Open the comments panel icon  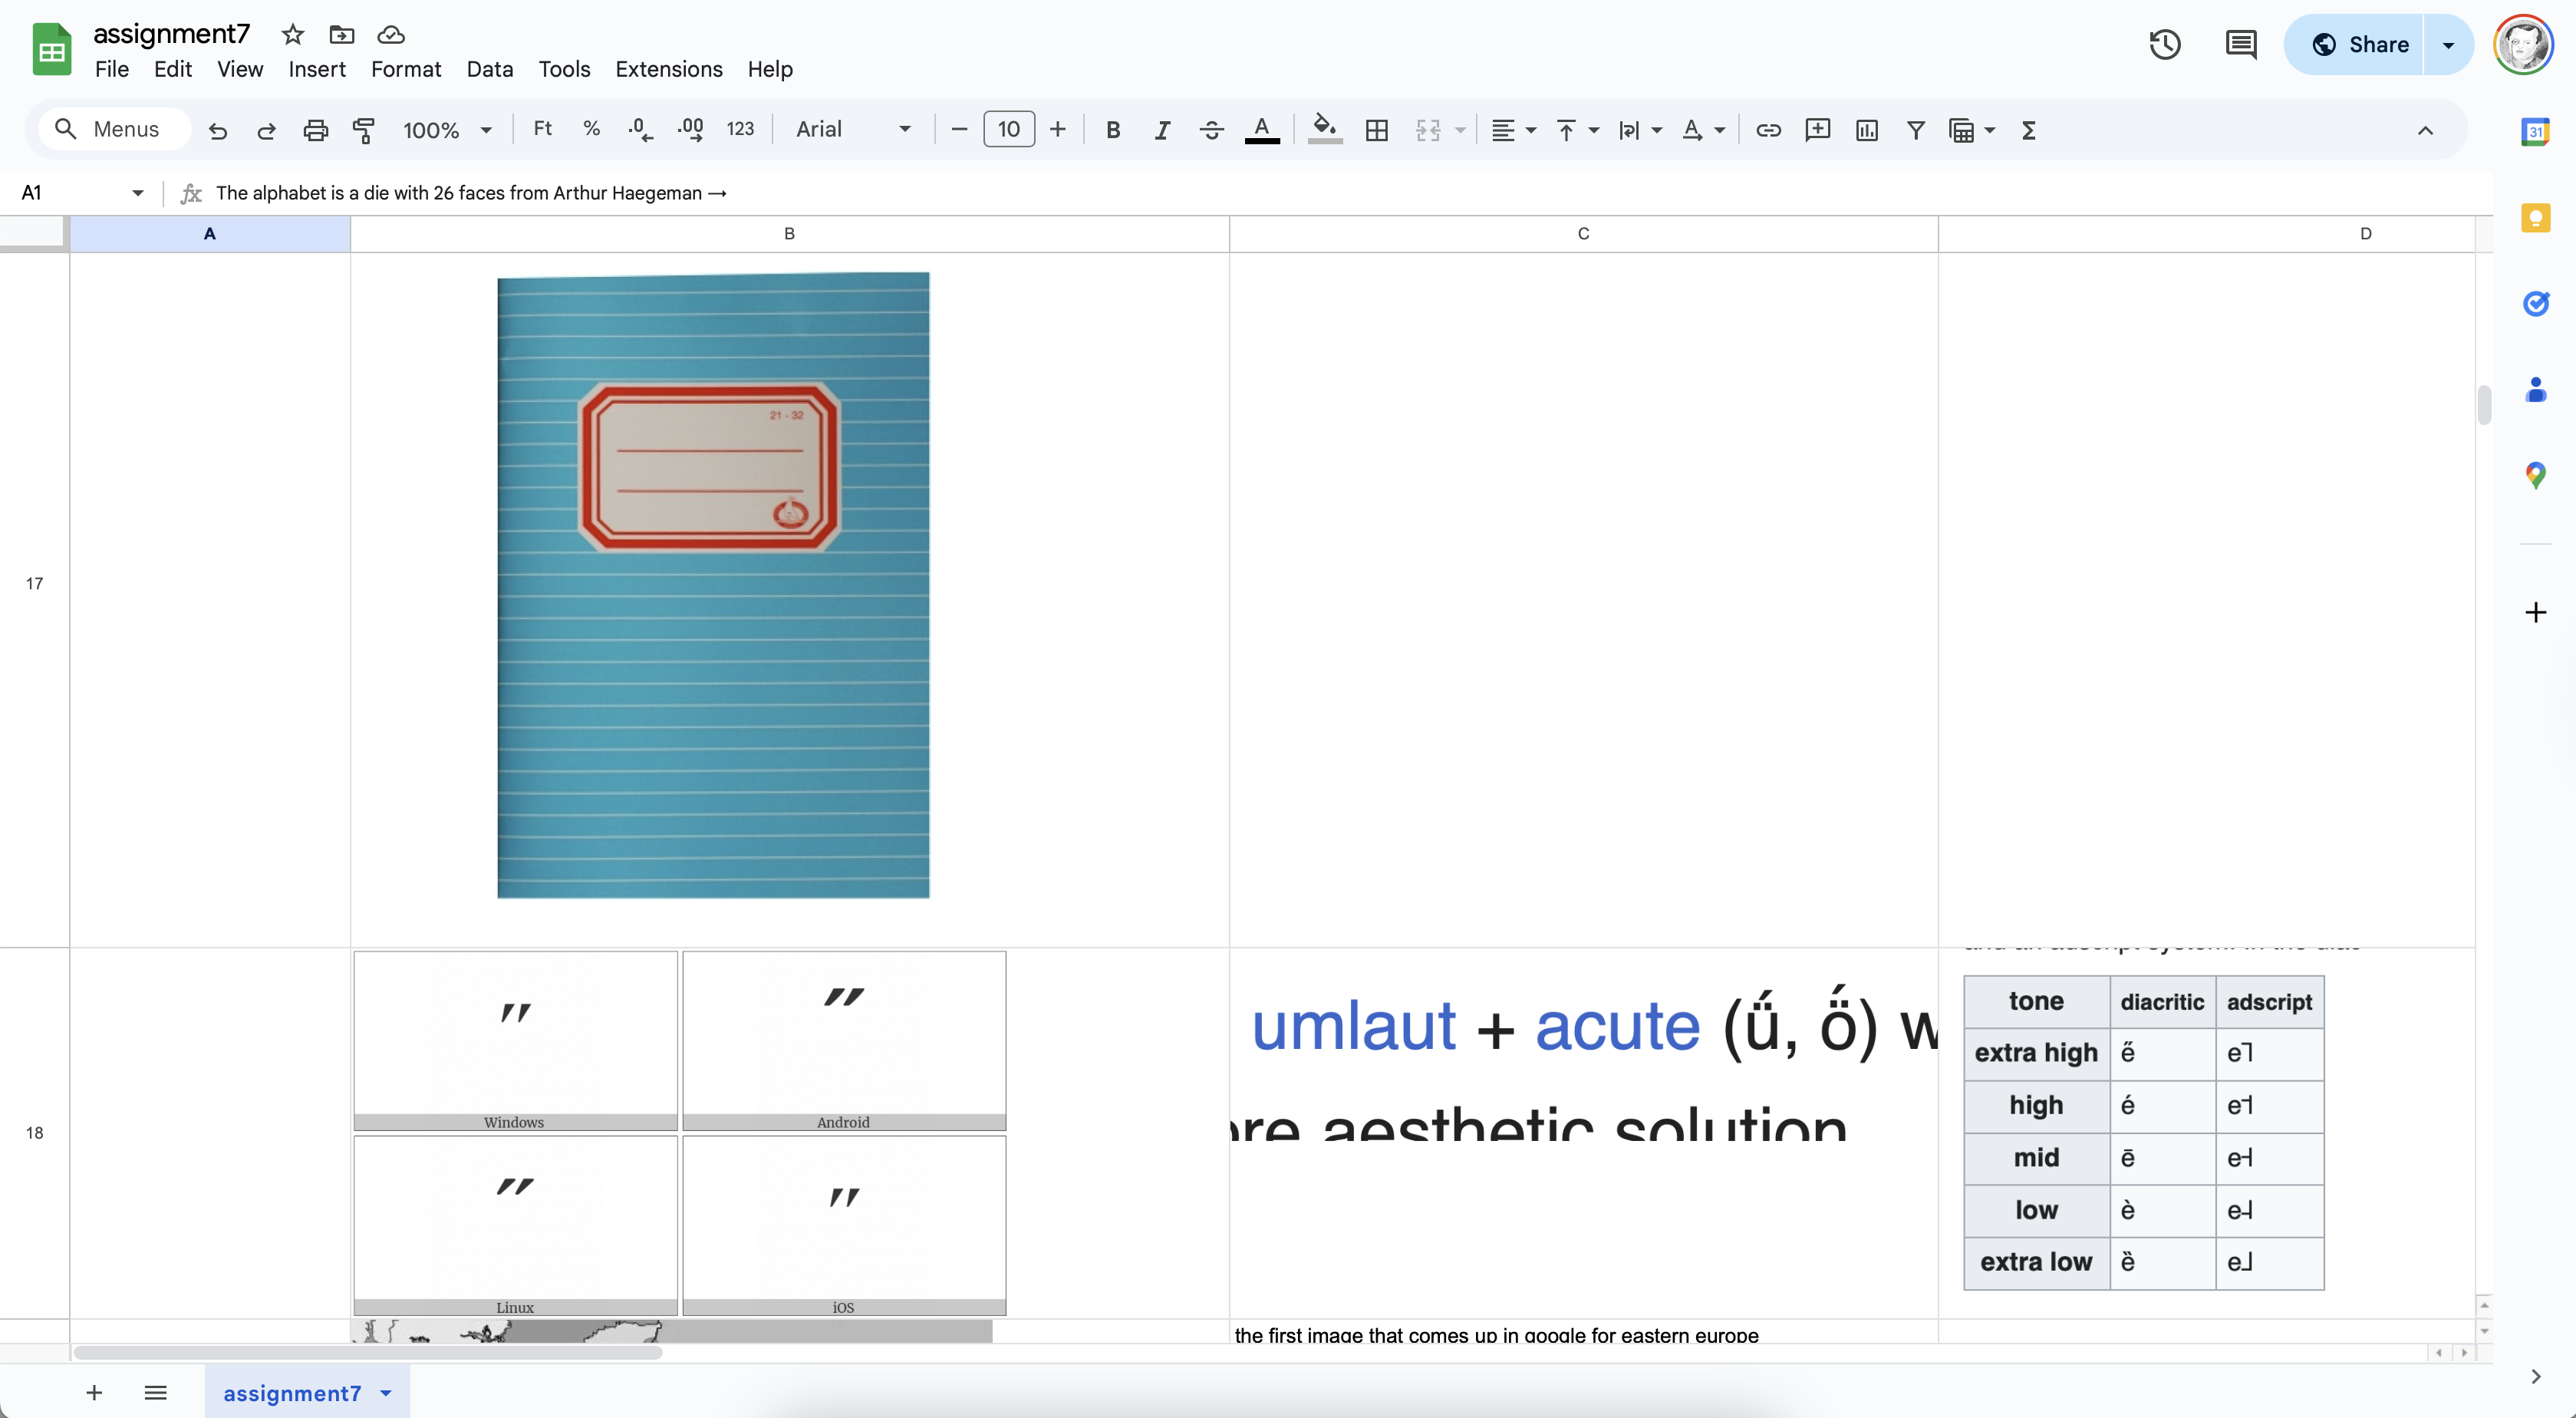[2240, 45]
